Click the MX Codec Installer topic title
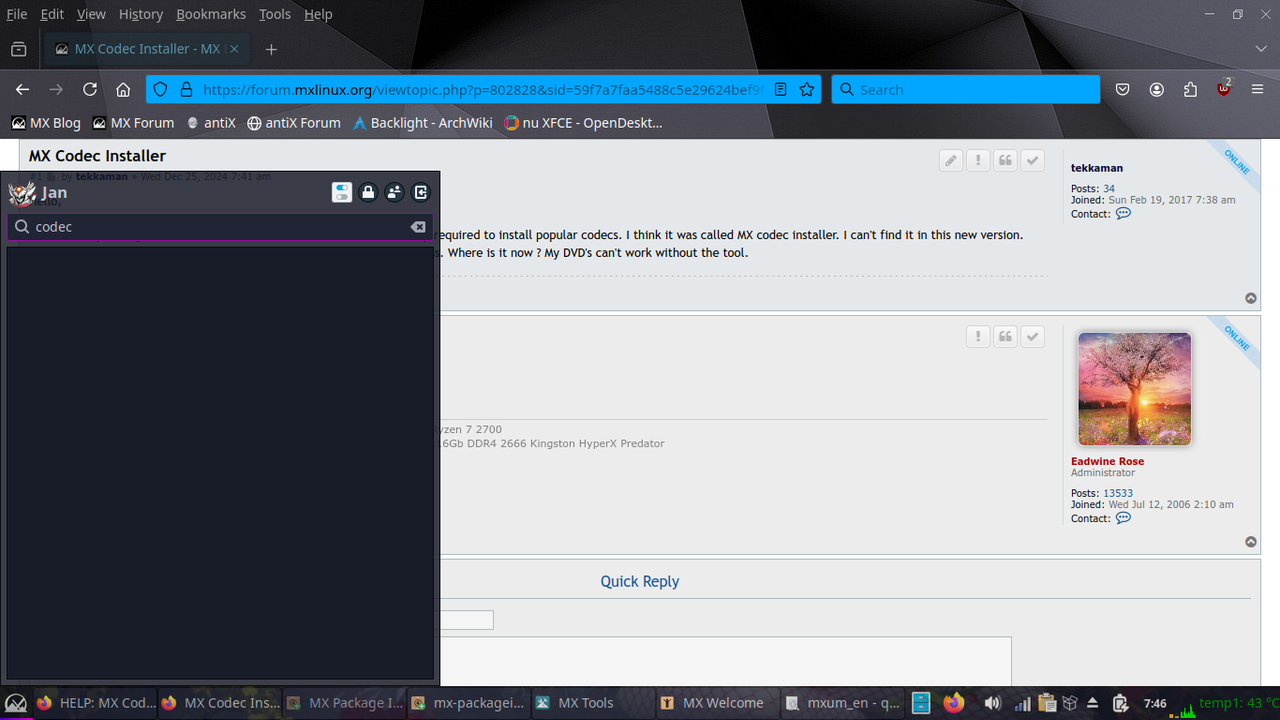1280x720 pixels. click(x=97, y=156)
